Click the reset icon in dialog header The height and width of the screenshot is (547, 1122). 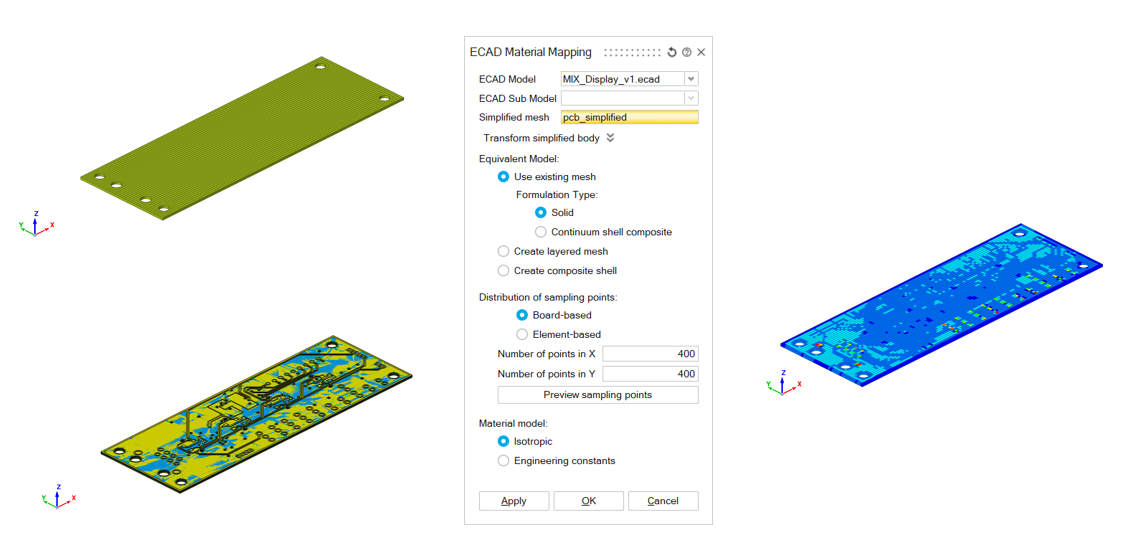point(672,52)
